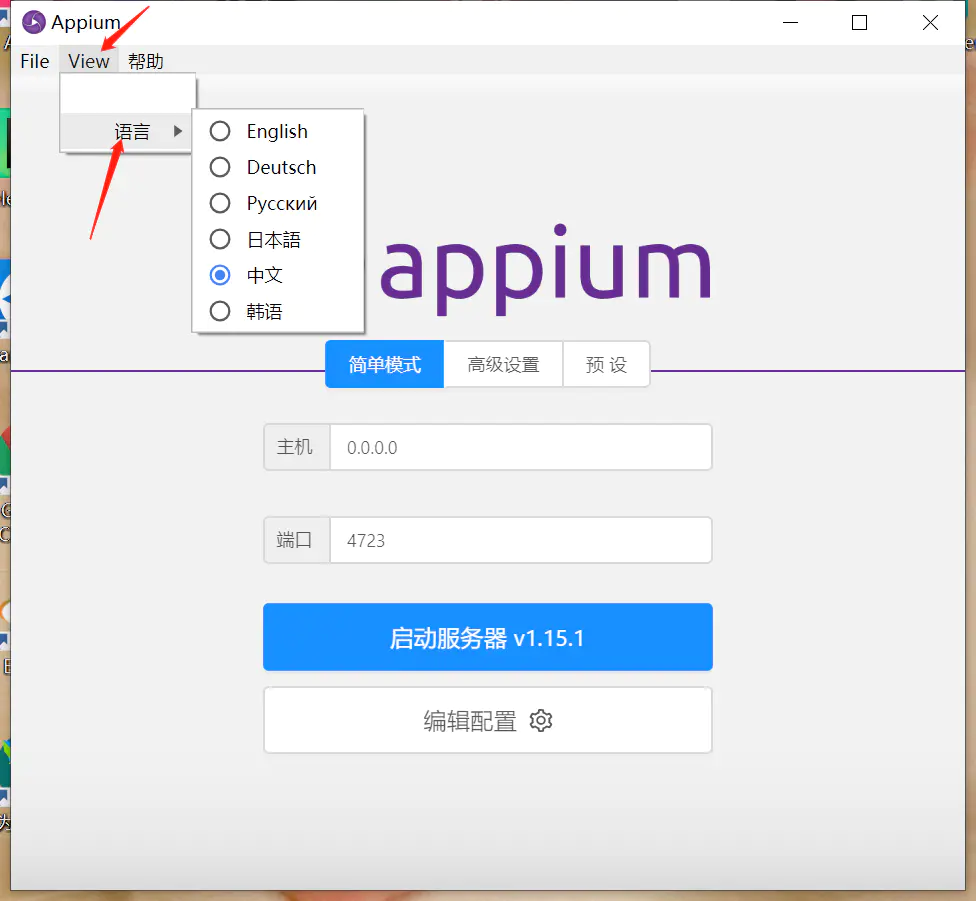
Task: Focus the 端口 port input field
Action: coord(521,540)
